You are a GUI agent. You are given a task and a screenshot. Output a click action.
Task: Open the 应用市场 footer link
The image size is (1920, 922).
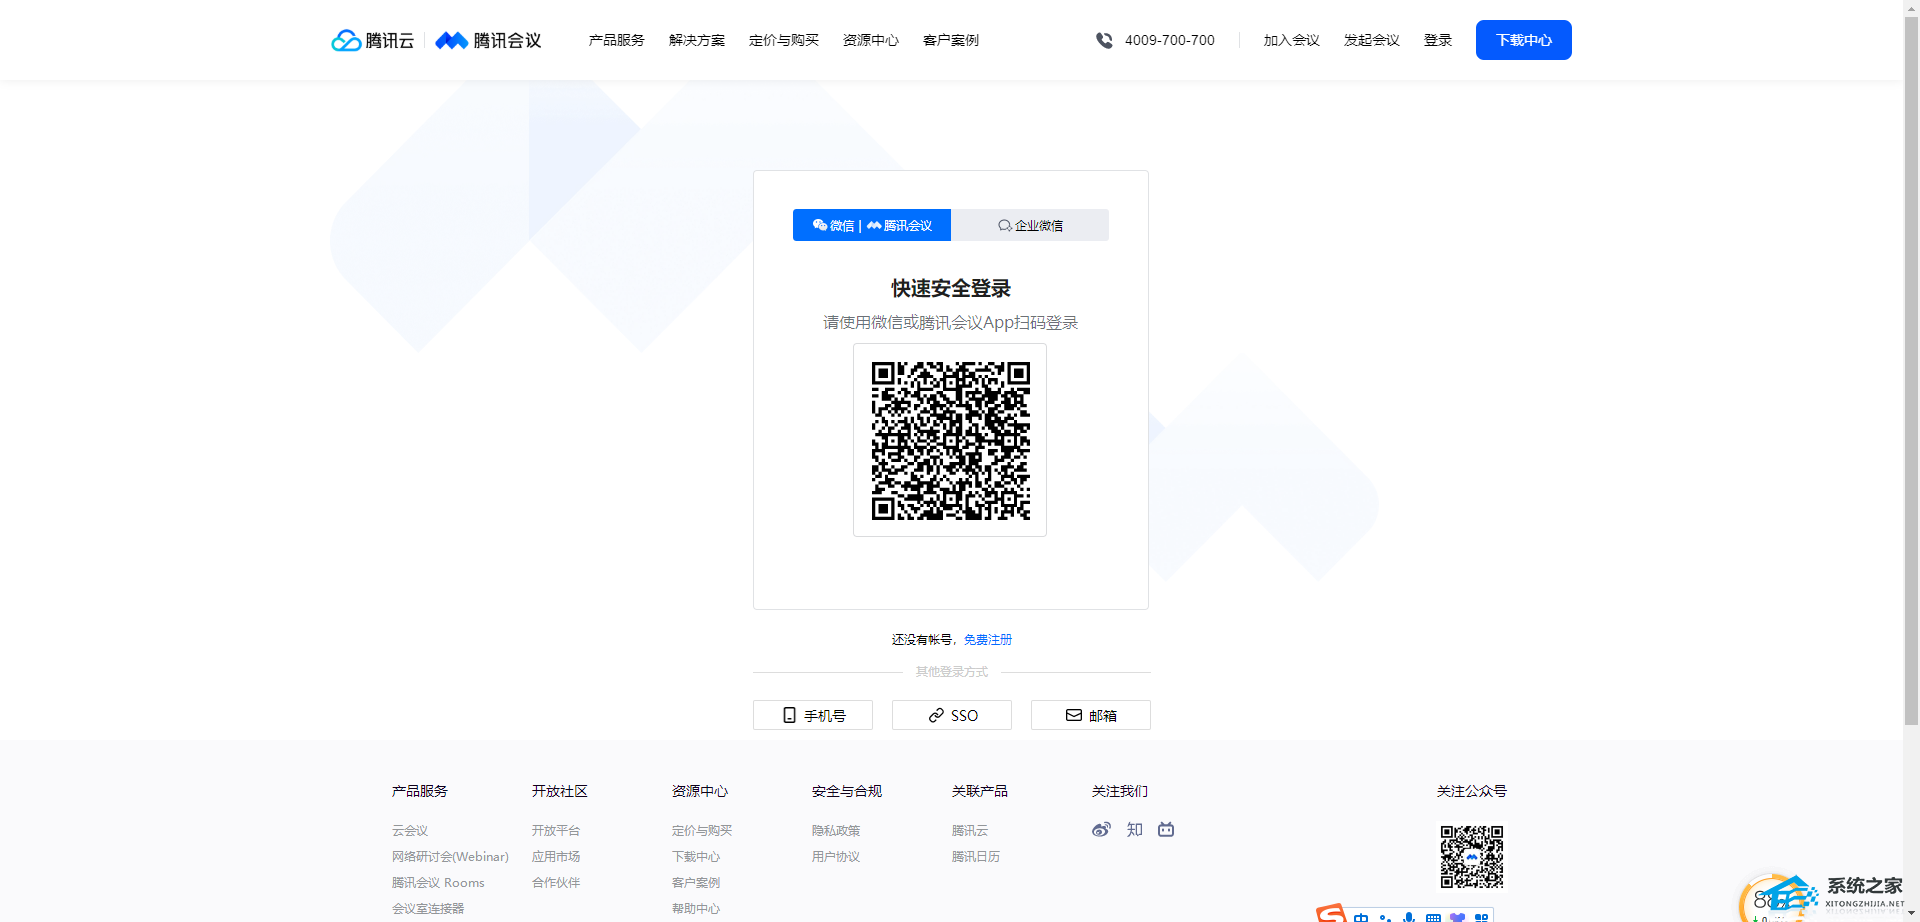coord(556,857)
